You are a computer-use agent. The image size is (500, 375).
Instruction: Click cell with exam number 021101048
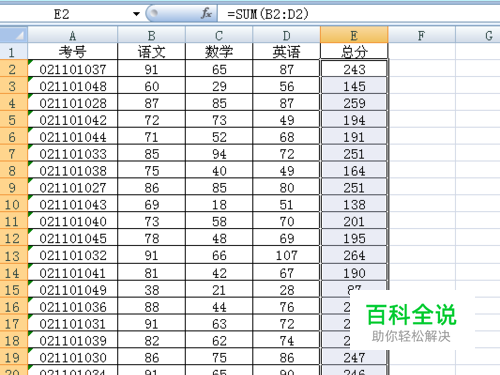click(x=73, y=86)
